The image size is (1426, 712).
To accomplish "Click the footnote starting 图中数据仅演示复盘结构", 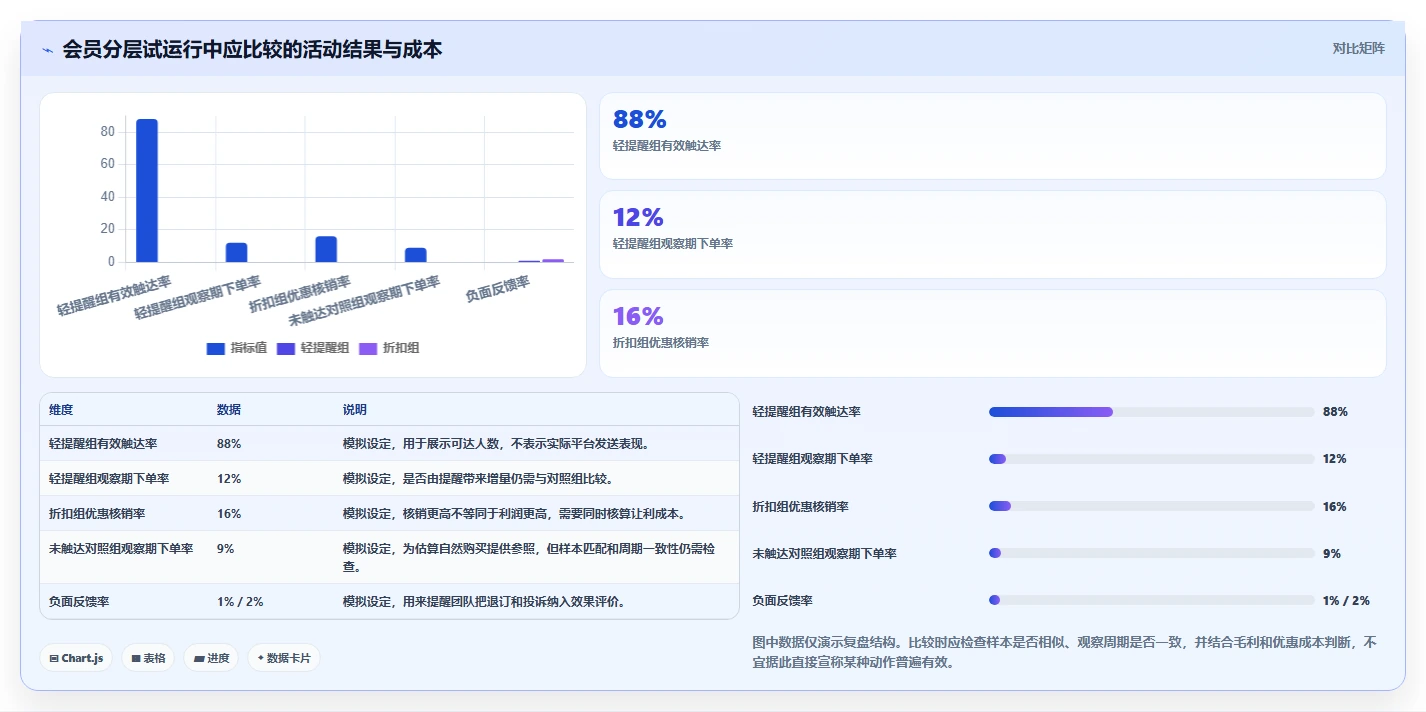I will [x=1064, y=651].
